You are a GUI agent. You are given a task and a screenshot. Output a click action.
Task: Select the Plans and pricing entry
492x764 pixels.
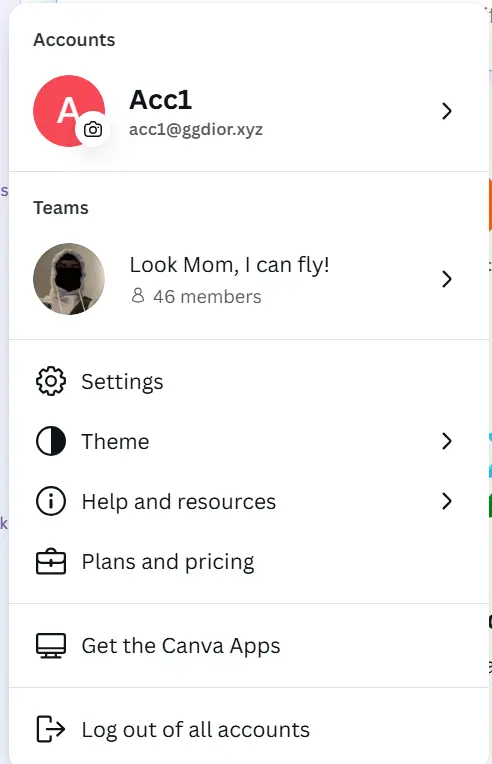coord(249,562)
